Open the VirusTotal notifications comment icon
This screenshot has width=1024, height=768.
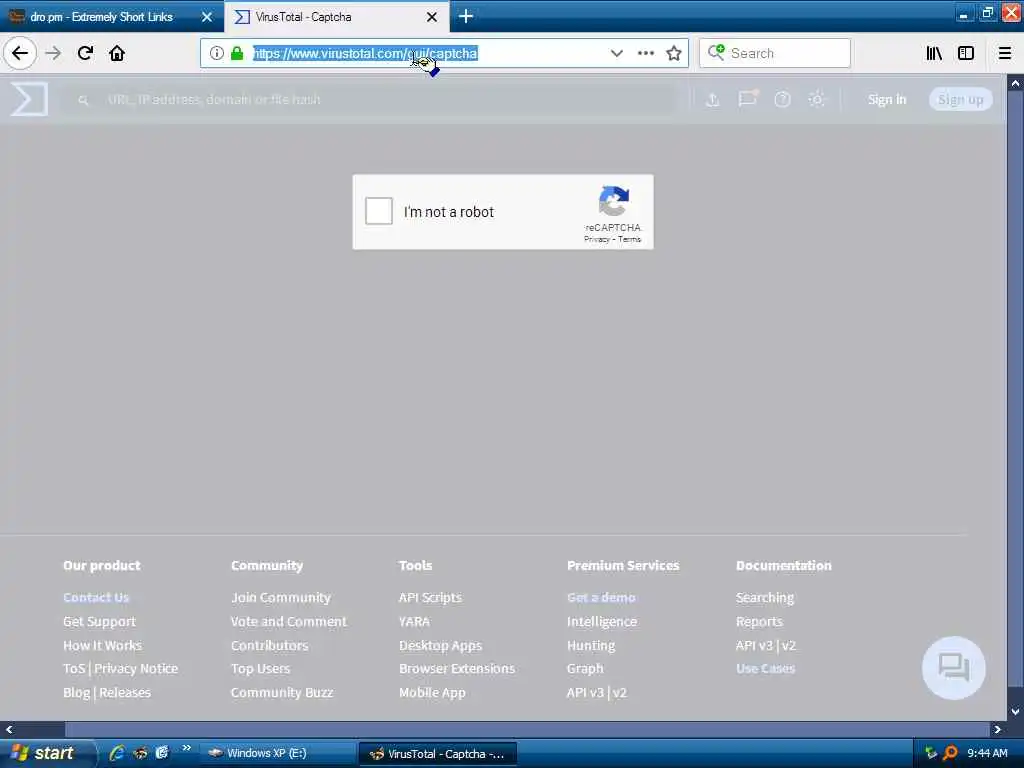click(748, 99)
